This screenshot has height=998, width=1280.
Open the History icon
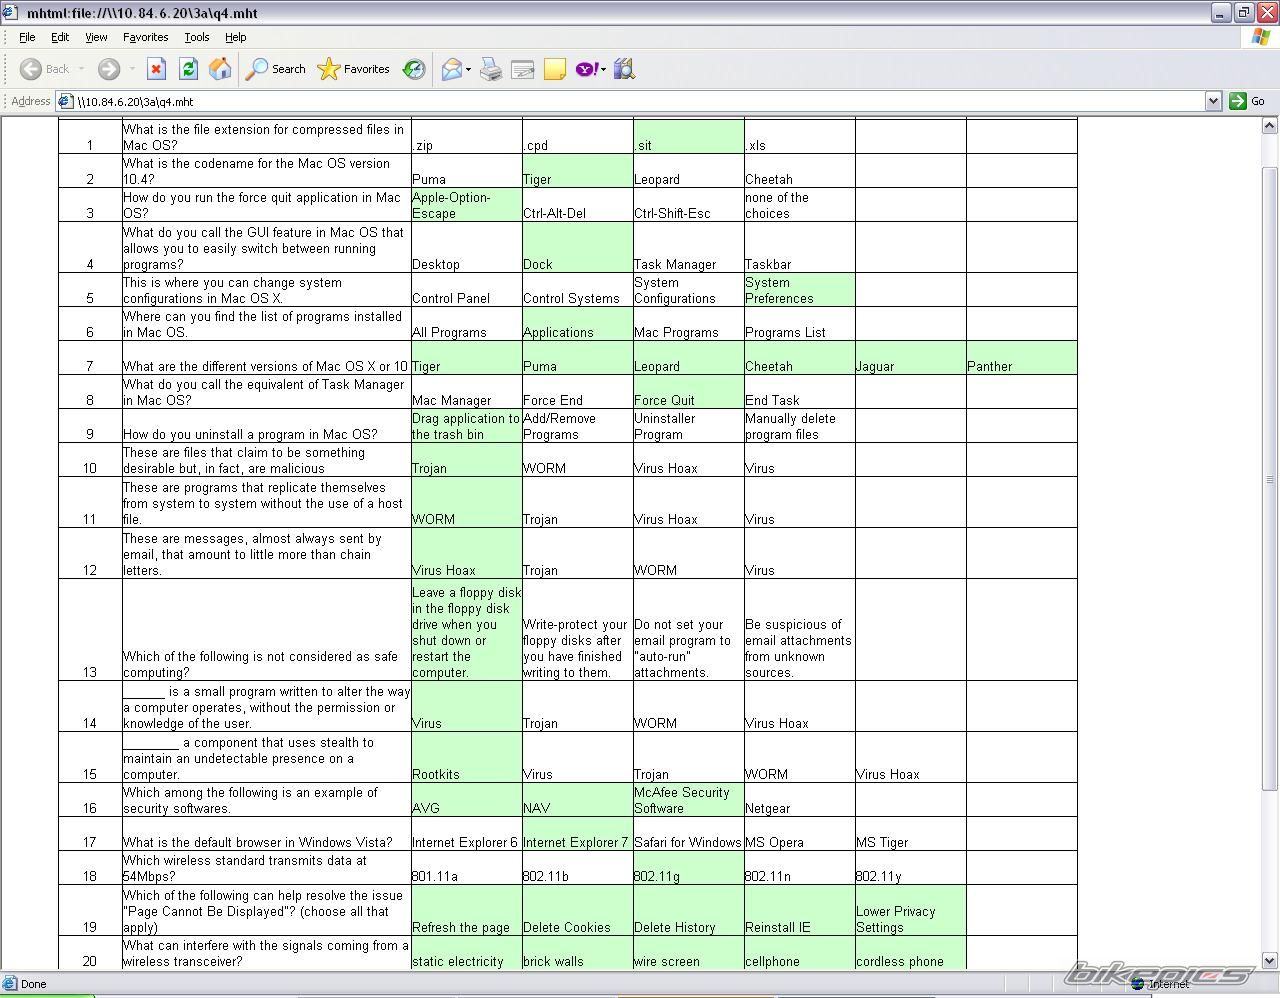point(414,69)
